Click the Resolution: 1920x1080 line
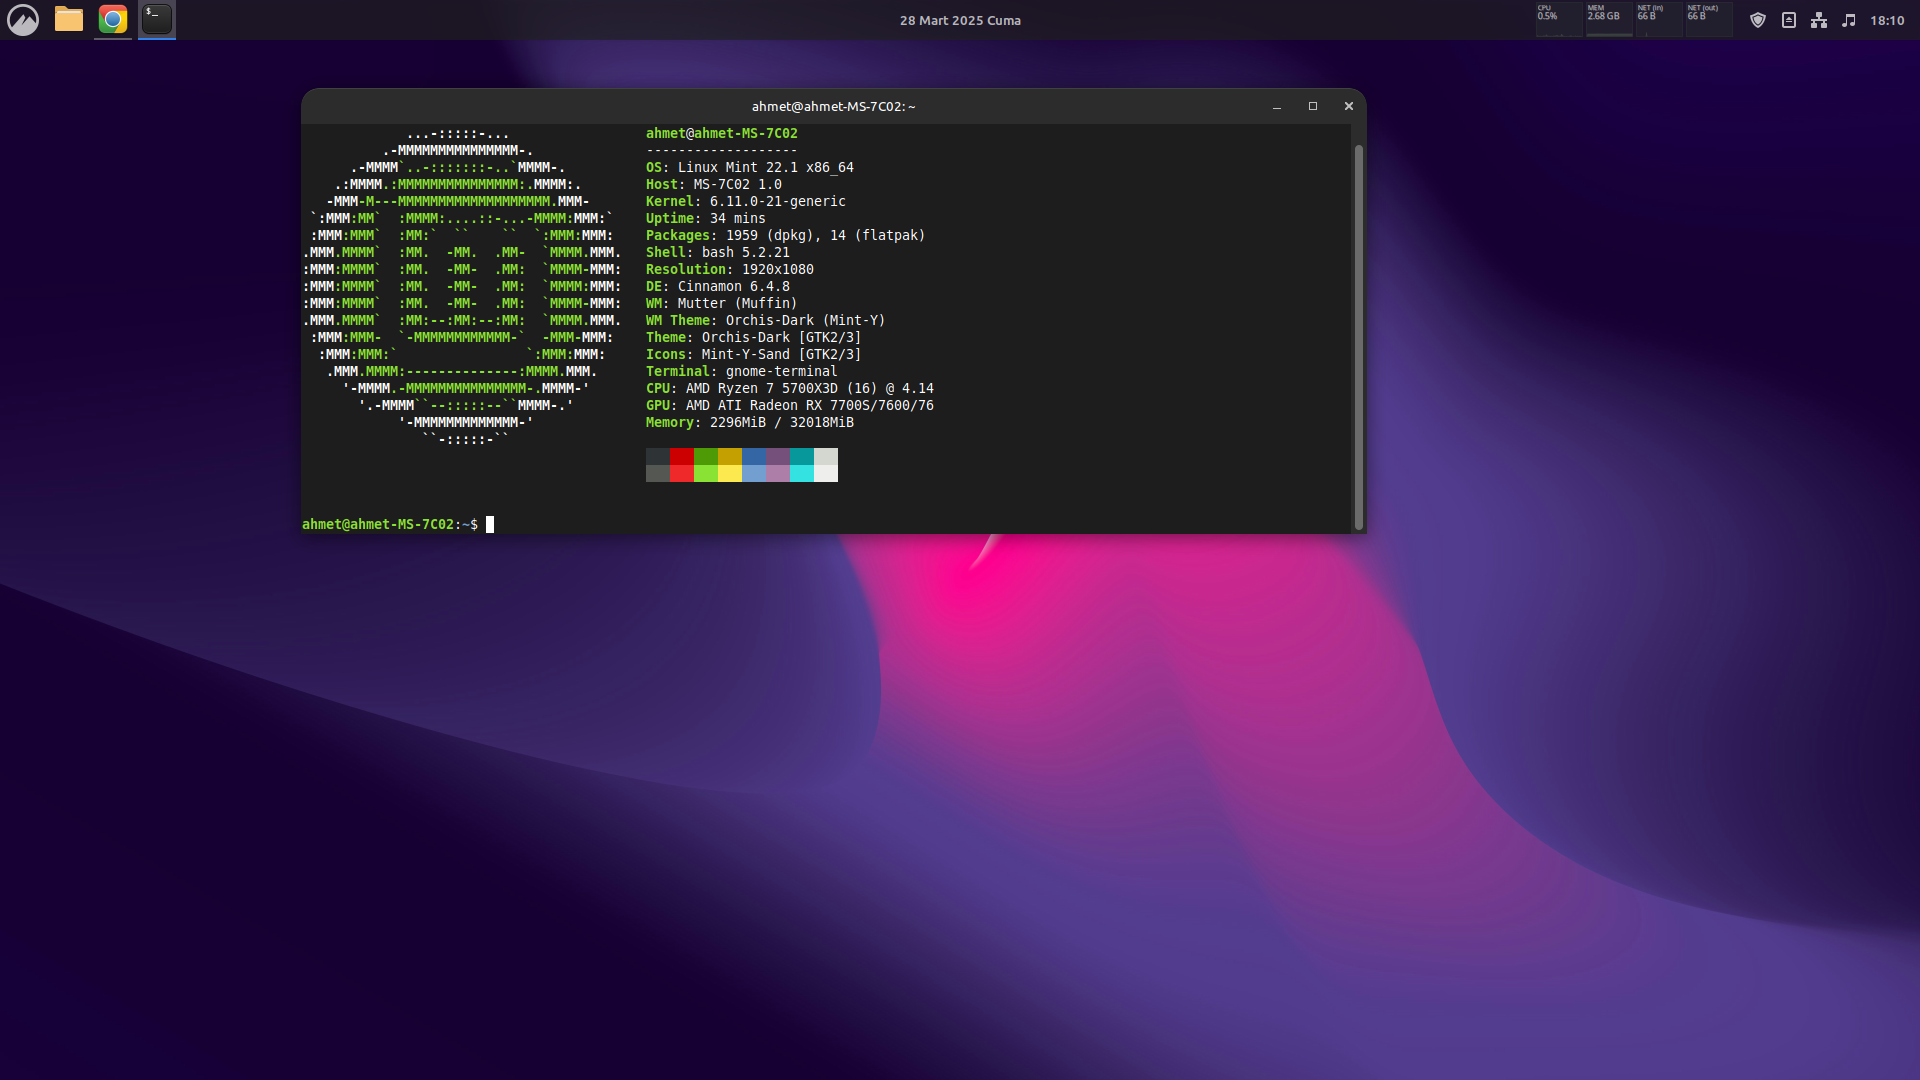This screenshot has width=1920, height=1080. [x=730, y=269]
